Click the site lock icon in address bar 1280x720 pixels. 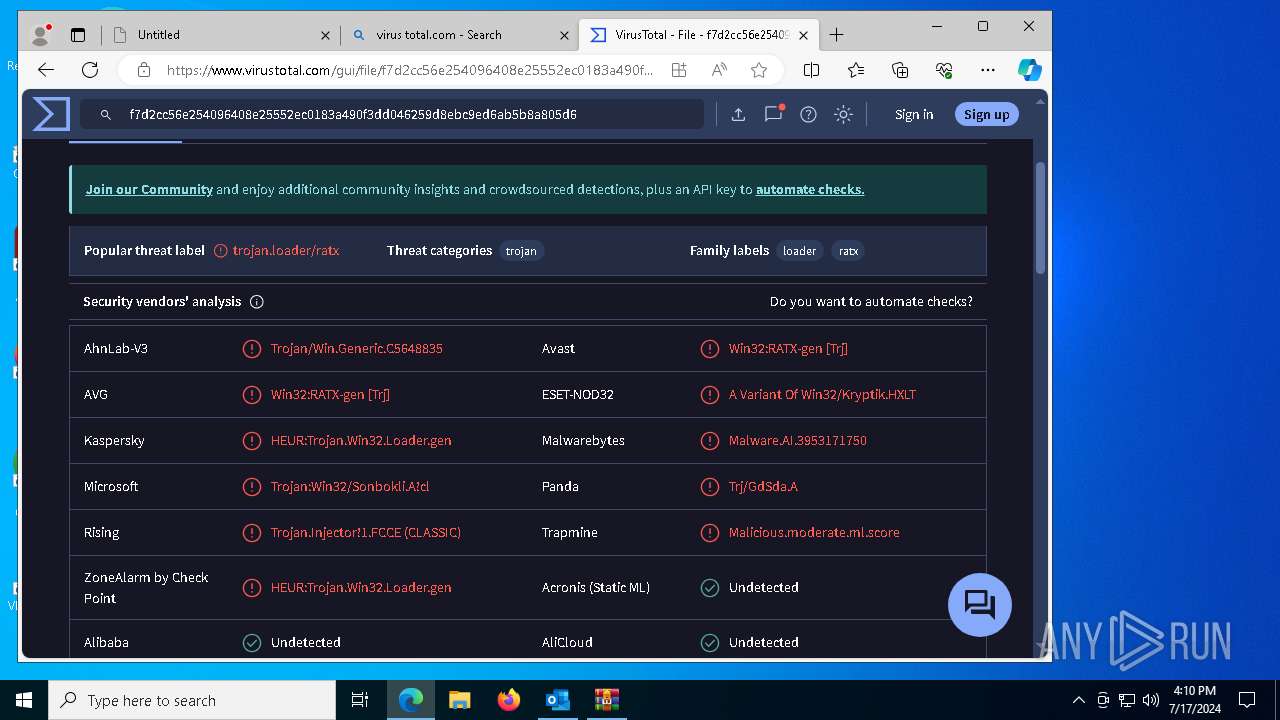coord(144,70)
